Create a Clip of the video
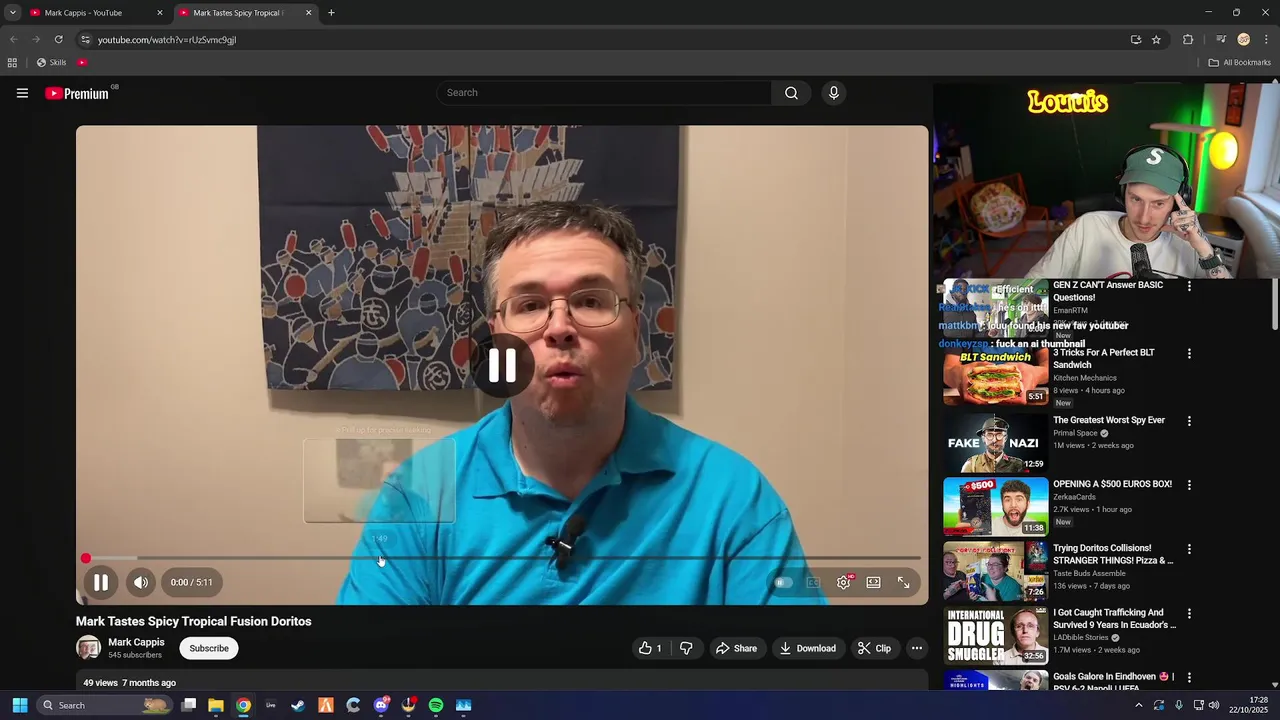1280x720 pixels. coord(875,648)
